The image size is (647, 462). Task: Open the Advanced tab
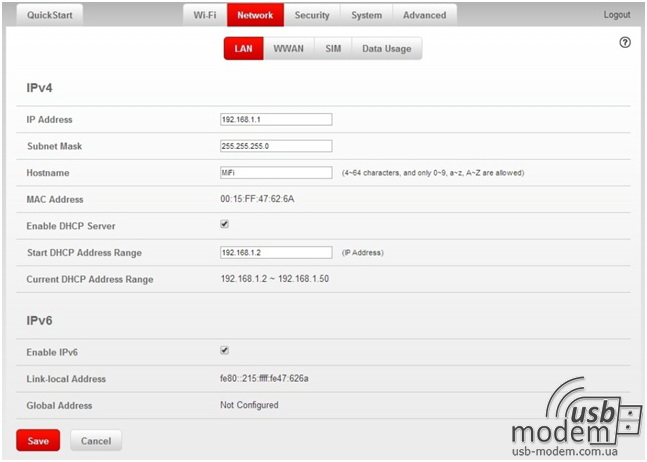(425, 15)
